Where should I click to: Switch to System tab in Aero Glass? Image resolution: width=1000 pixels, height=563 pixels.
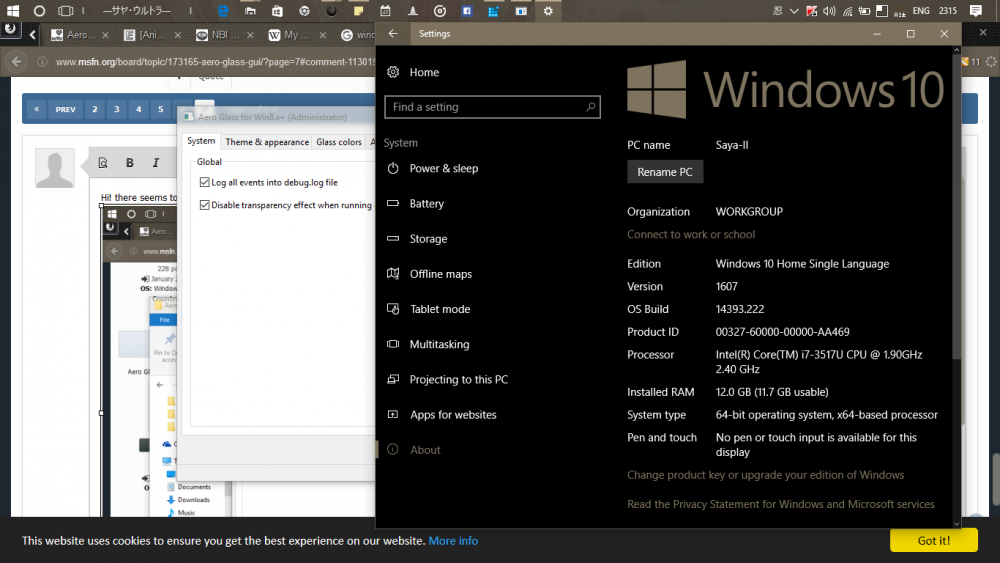(201, 141)
